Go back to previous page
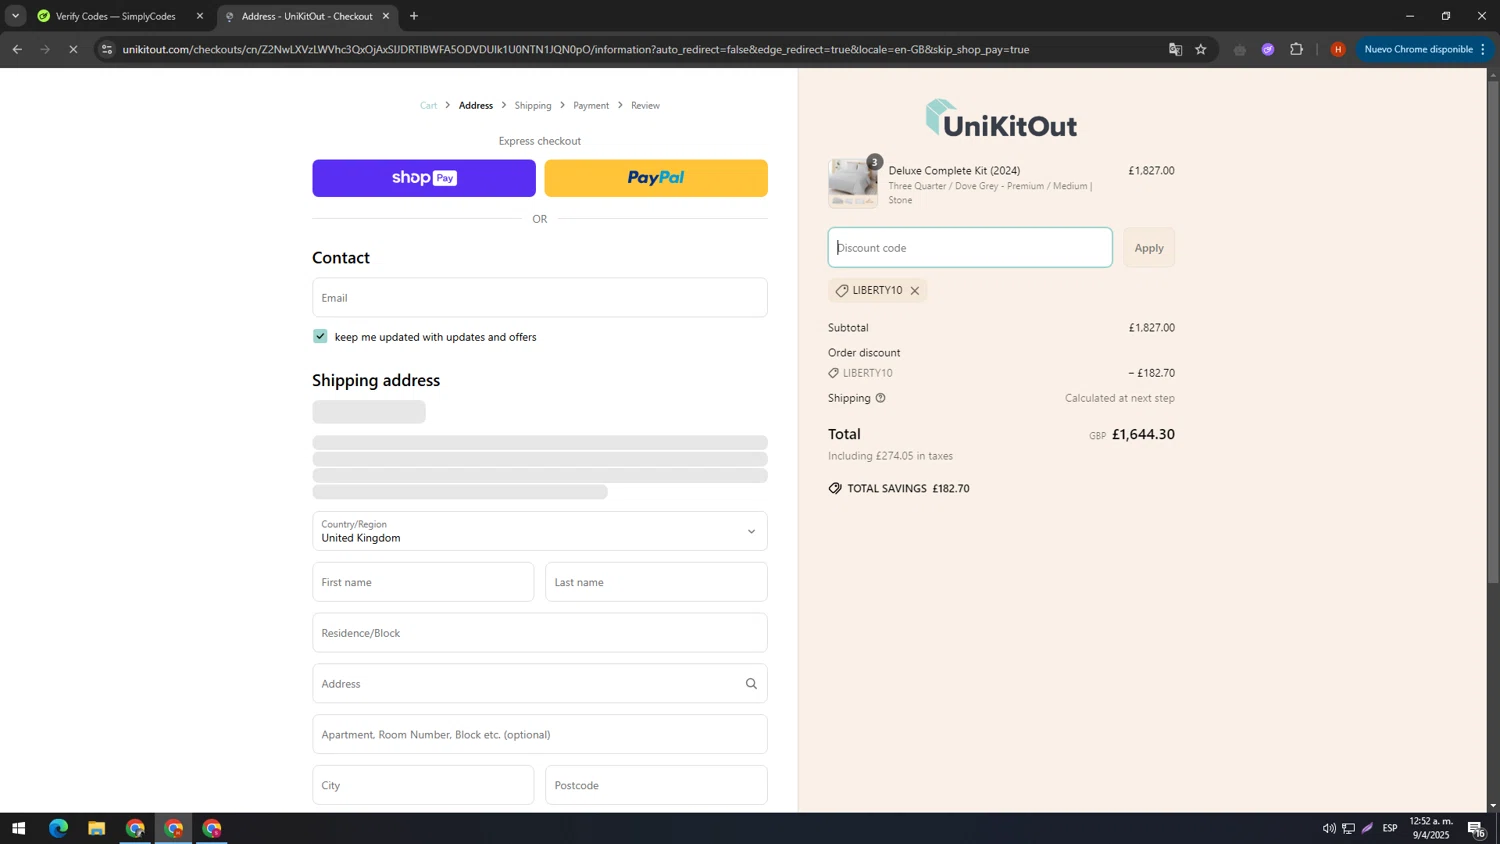This screenshot has height=844, width=1500. [17, 49]
